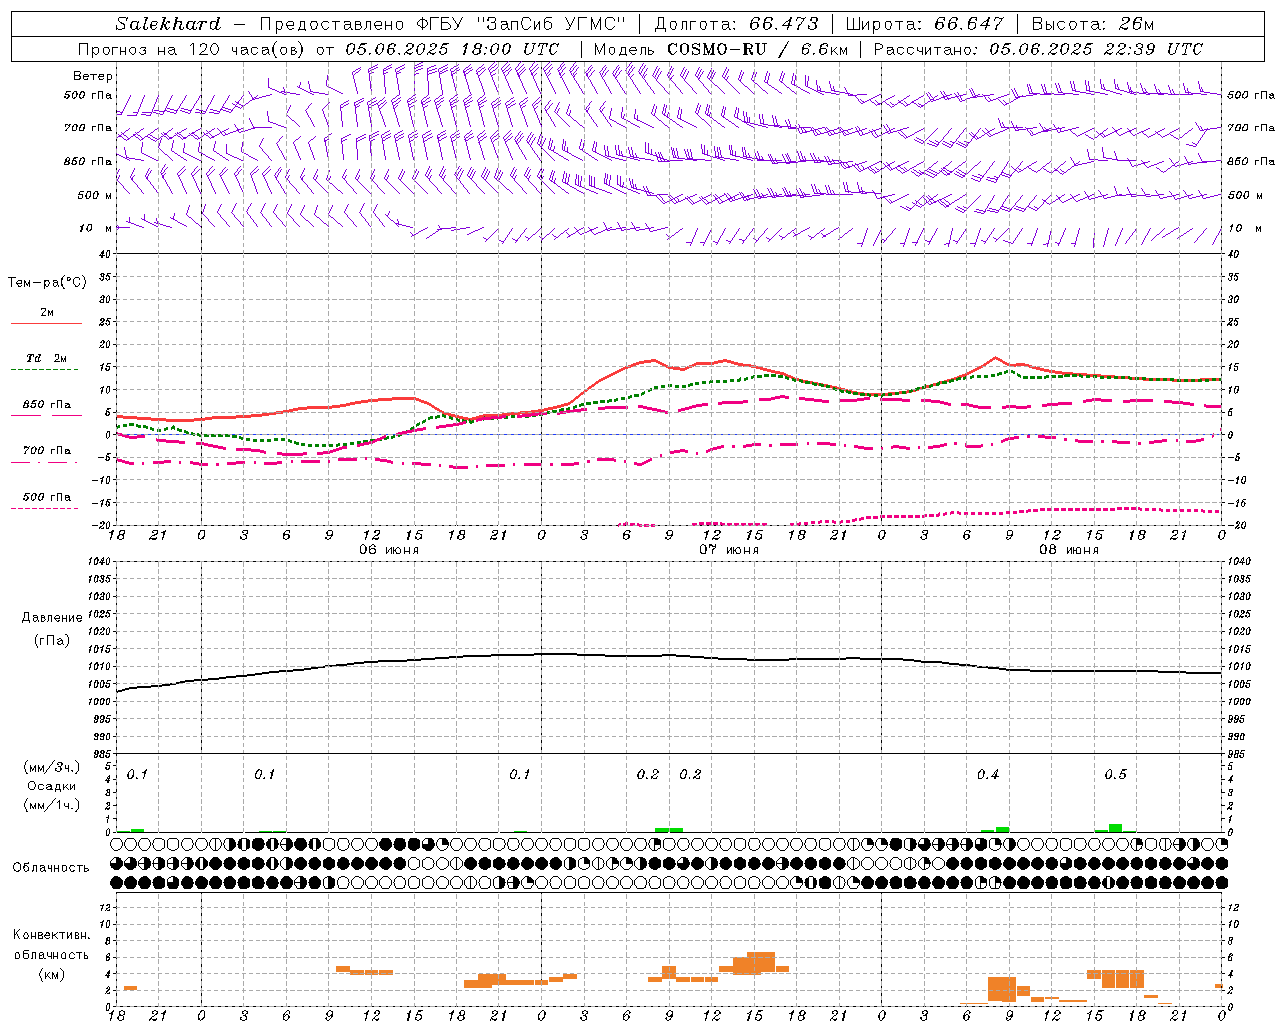
Task: Click the 0.5 precipitation amount
Action: [1115, 775]
